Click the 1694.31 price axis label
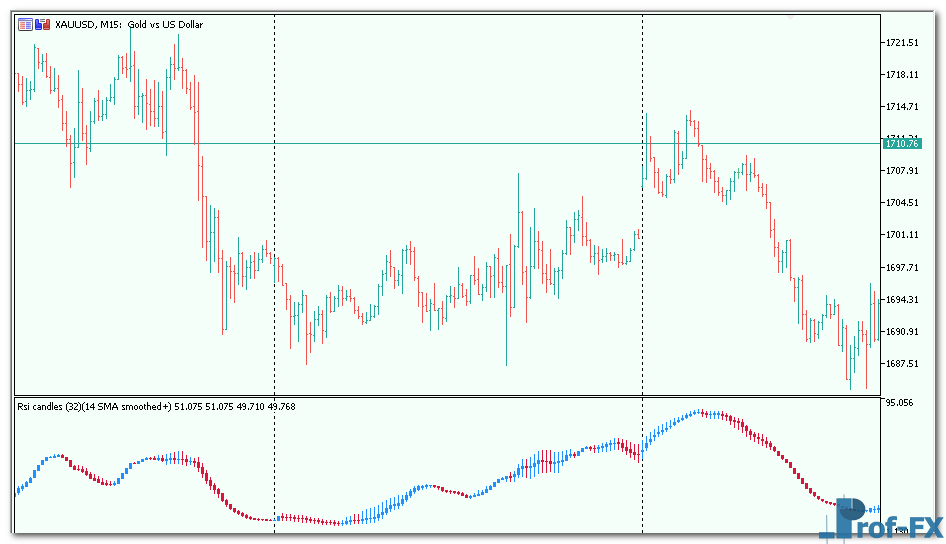This screenshot has width=946, height=544. pos(902,300)
